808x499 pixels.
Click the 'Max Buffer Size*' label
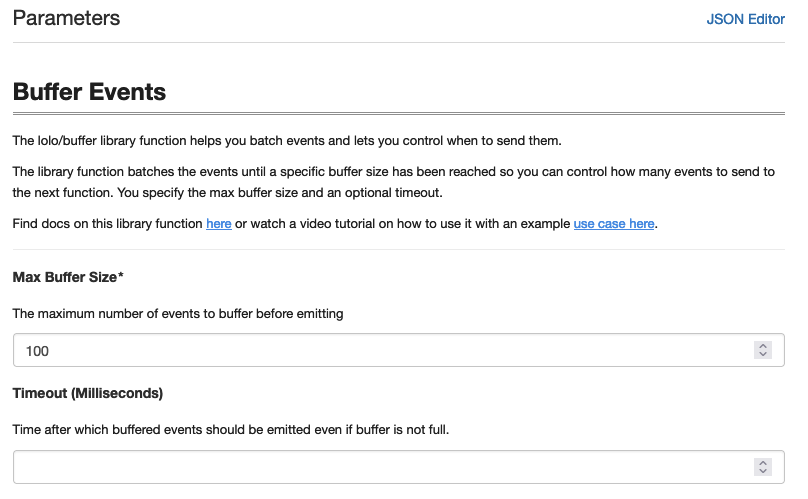(68, 277)
